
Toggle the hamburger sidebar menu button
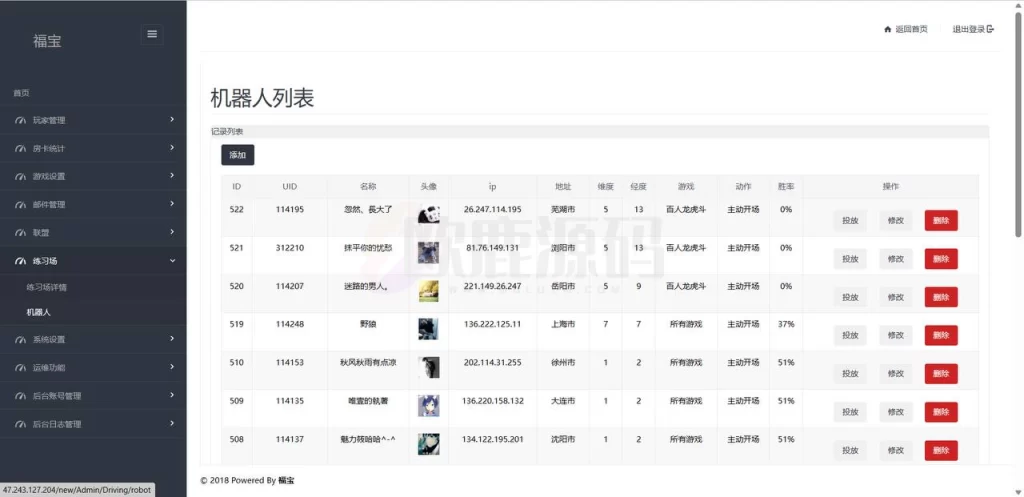tap(152, 35)
